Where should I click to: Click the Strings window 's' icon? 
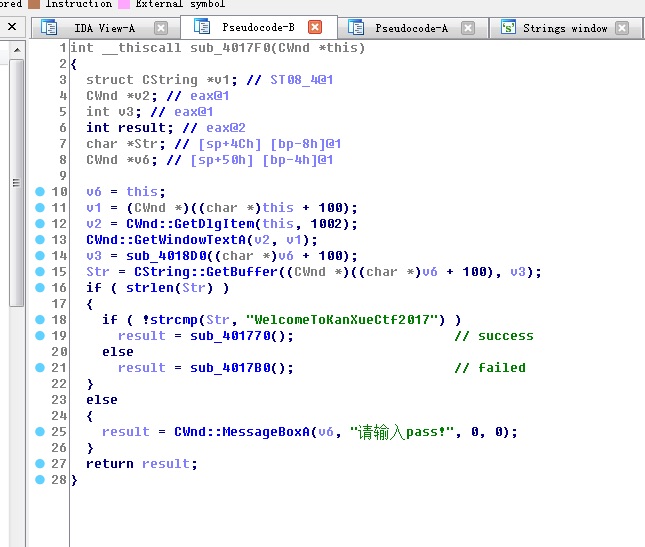508,28
